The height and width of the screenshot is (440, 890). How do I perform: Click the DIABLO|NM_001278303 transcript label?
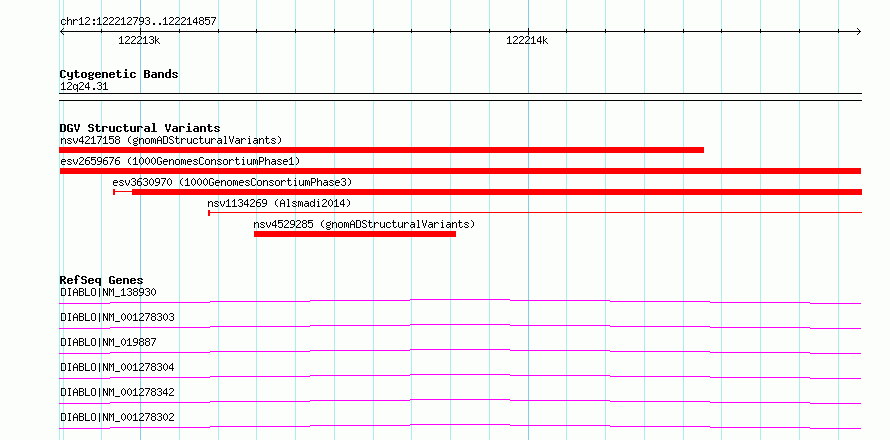point(117,317)
